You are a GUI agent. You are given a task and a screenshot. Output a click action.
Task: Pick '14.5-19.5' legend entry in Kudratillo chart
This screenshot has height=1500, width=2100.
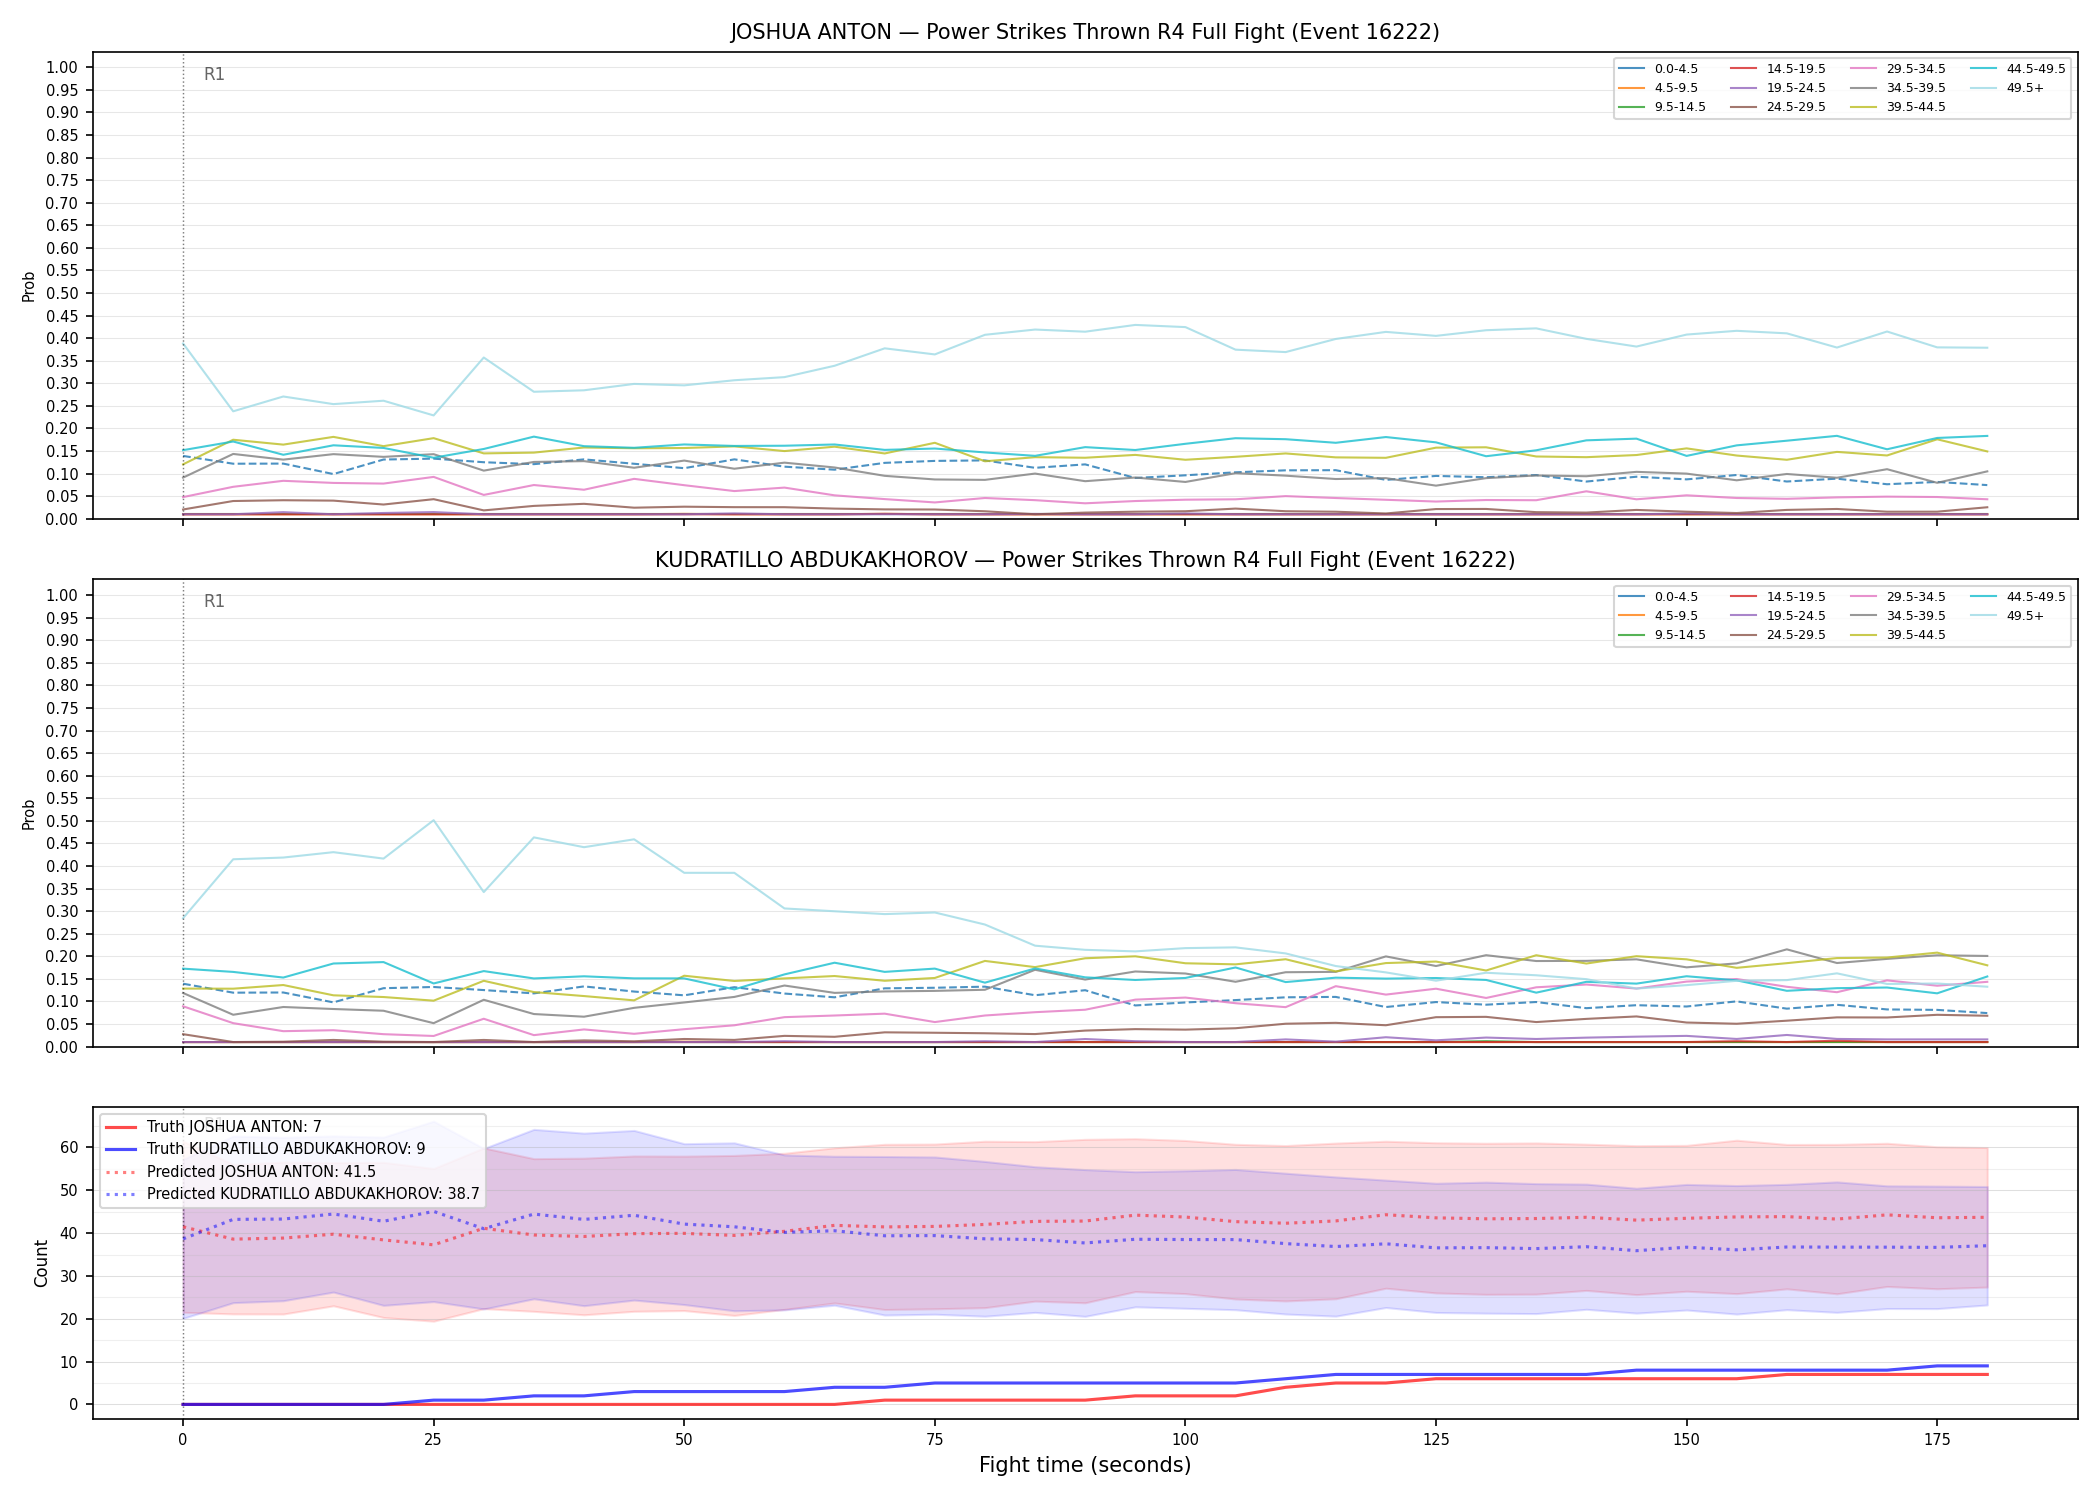click(x=1779, y=597)
